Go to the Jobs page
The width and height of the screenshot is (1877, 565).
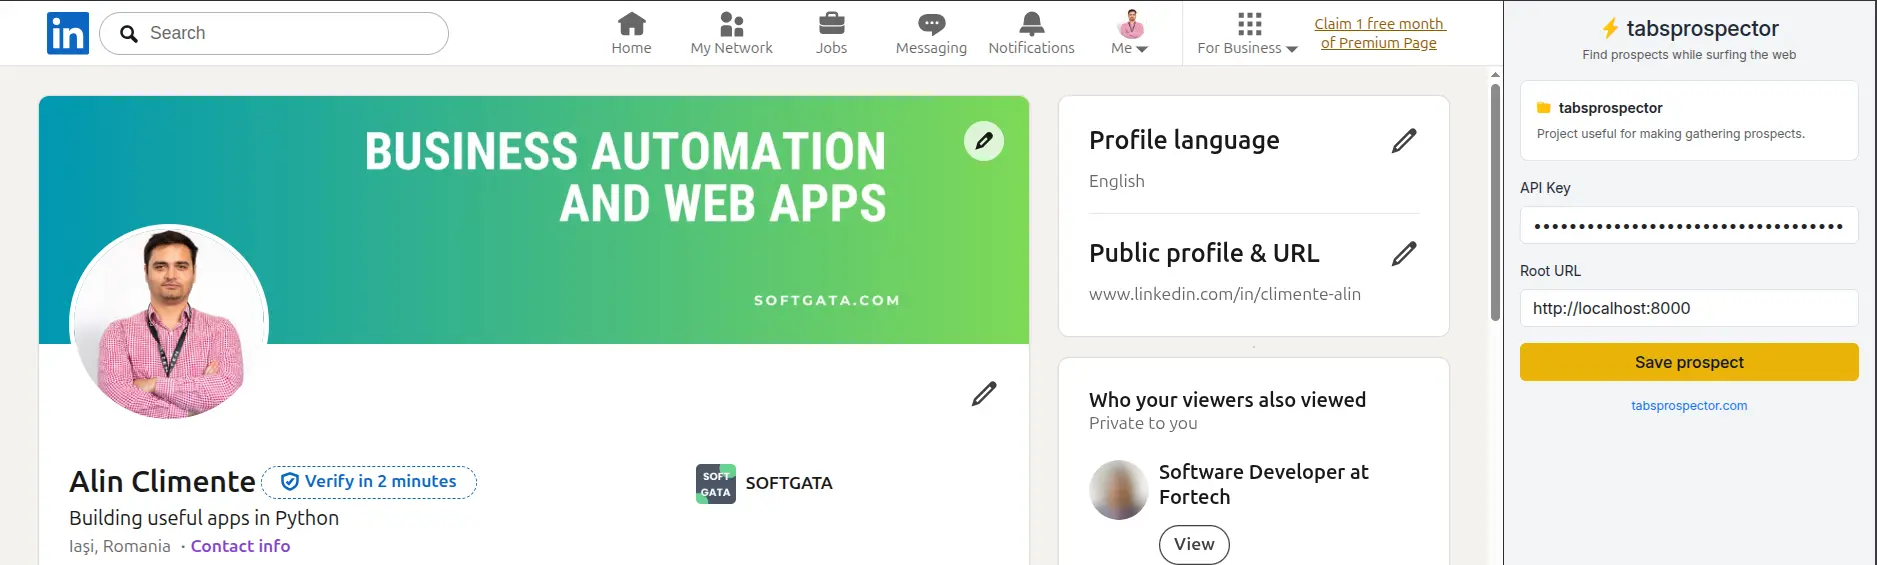pyautogui.click(x=831, y=33)
